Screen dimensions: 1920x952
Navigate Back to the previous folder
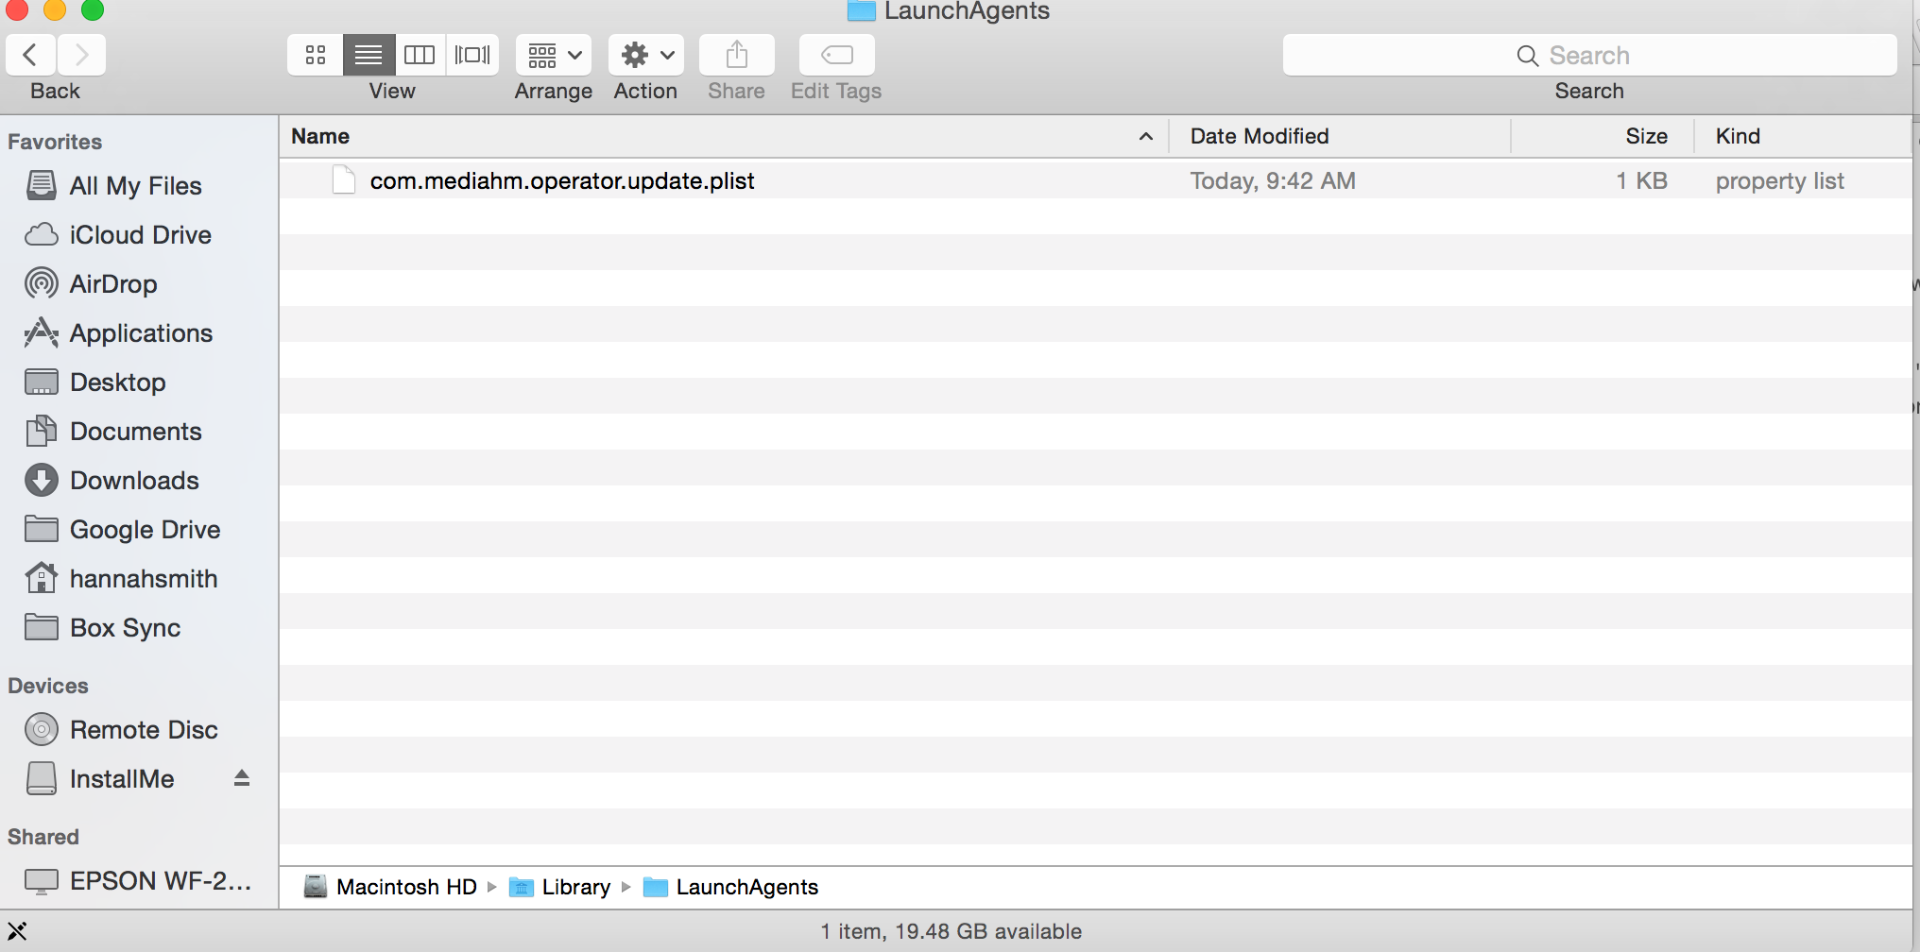[30, 54]
